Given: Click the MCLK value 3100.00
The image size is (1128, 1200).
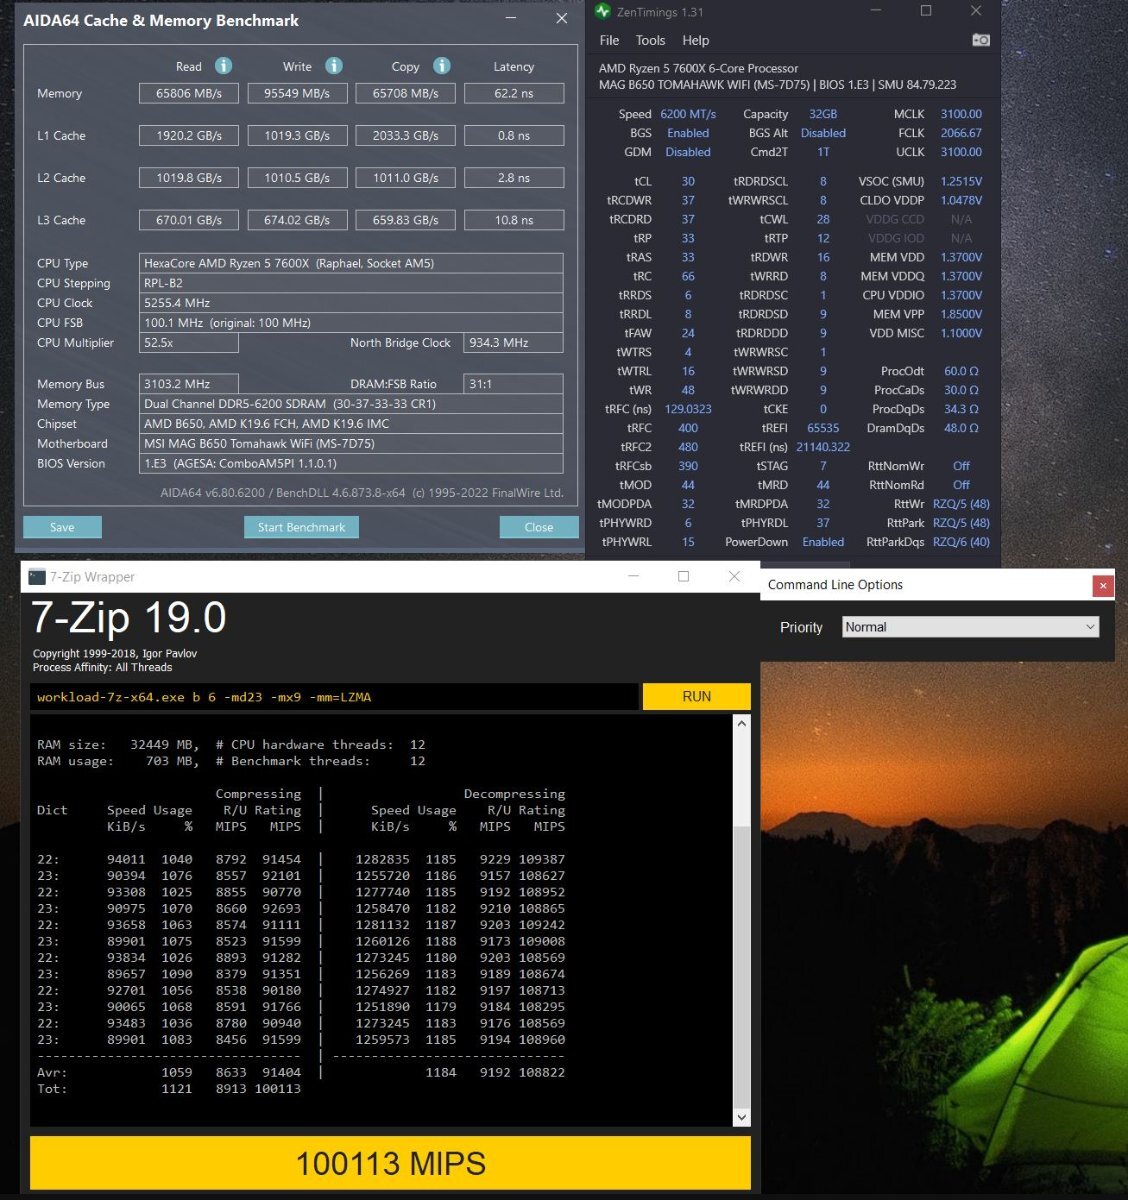Looking at the screenshot, I should click(x=961, y=114).
